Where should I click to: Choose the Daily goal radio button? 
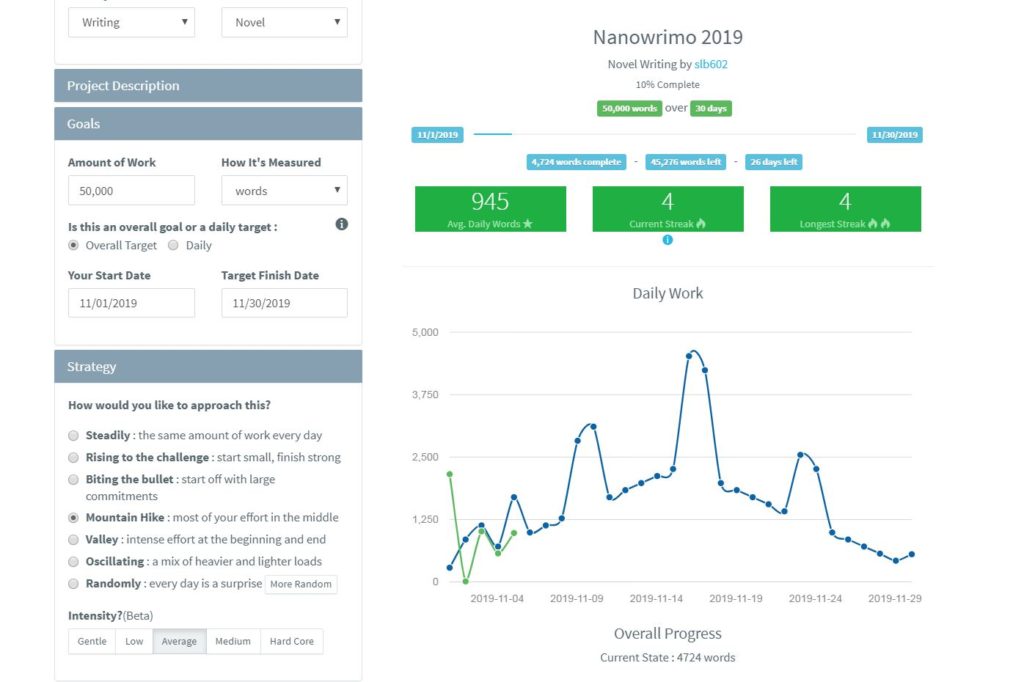(x=172, y=245)
